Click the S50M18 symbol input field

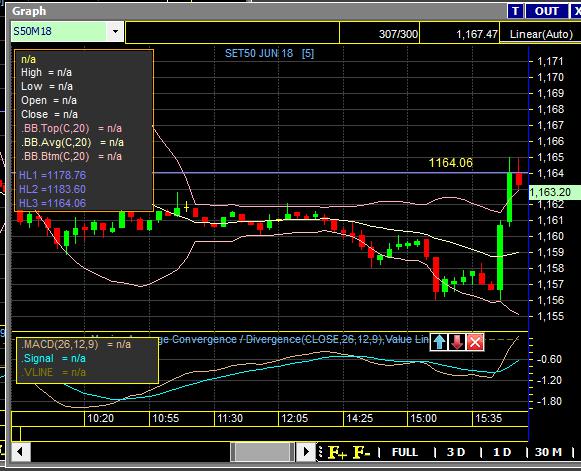[59, 31]
